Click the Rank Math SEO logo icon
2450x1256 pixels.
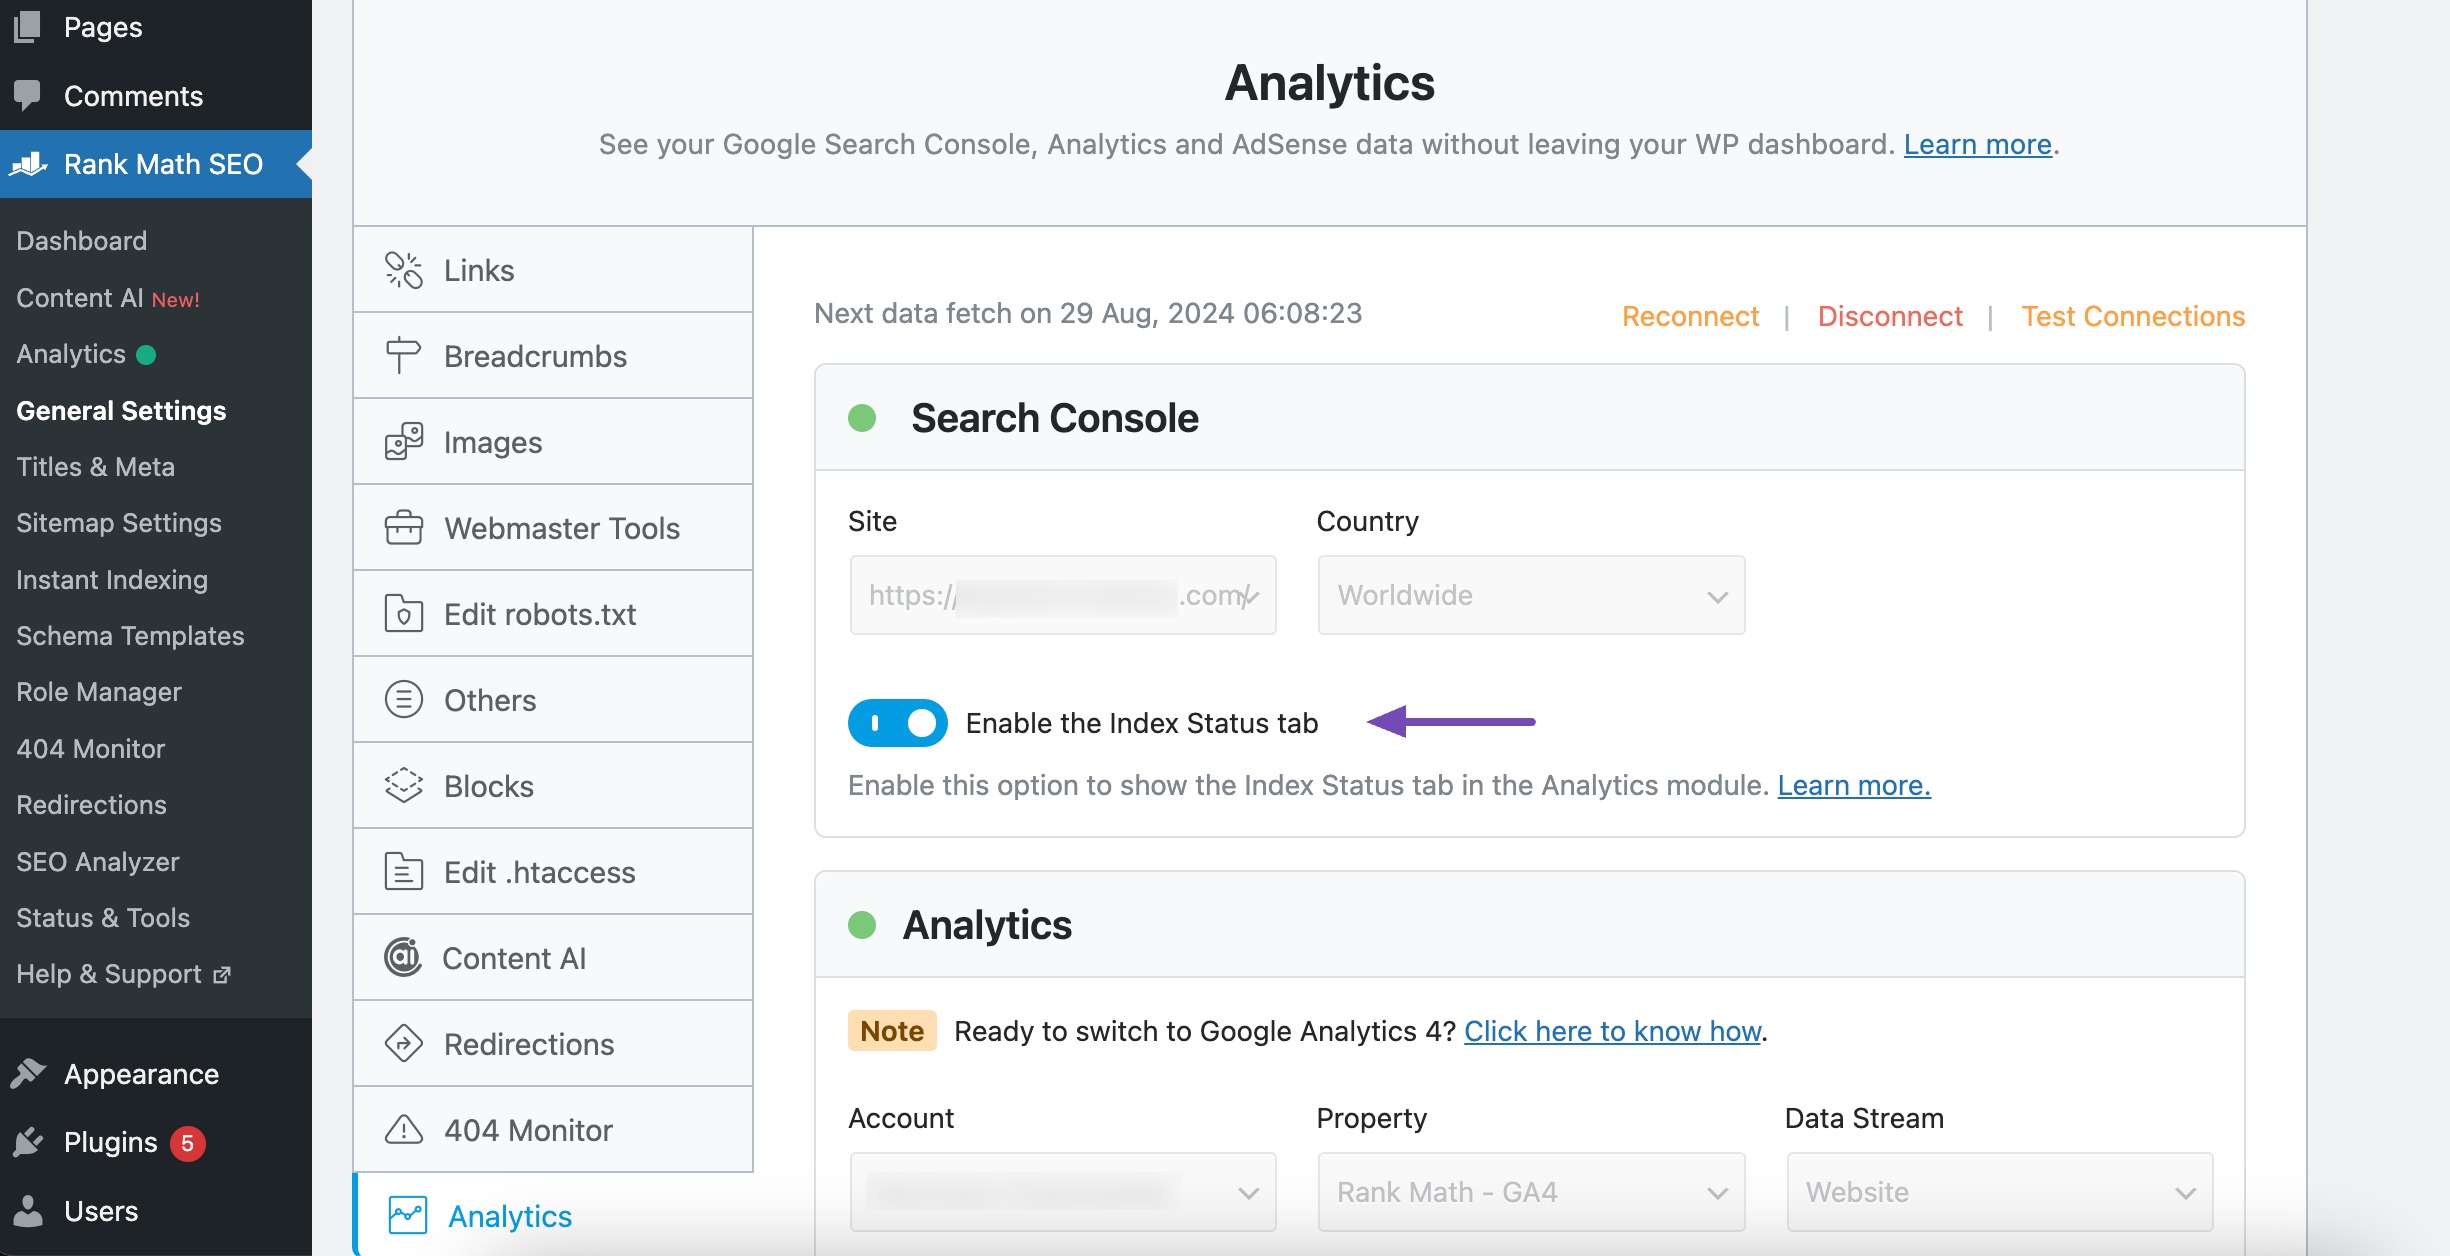[29, 164]
